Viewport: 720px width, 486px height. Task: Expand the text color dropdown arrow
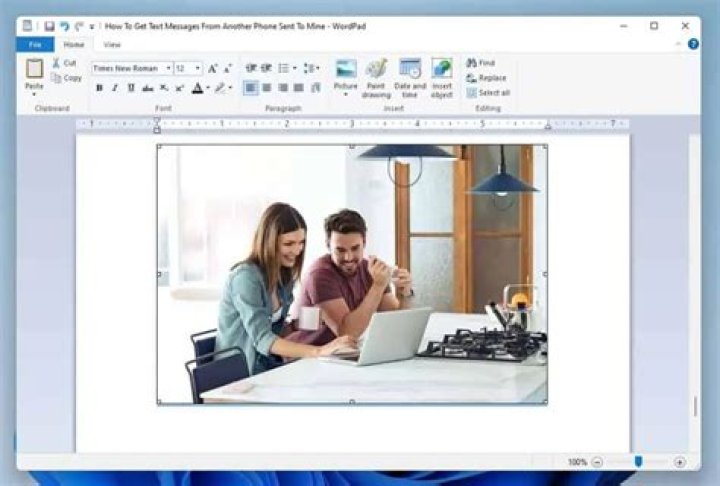pos(208,88)
